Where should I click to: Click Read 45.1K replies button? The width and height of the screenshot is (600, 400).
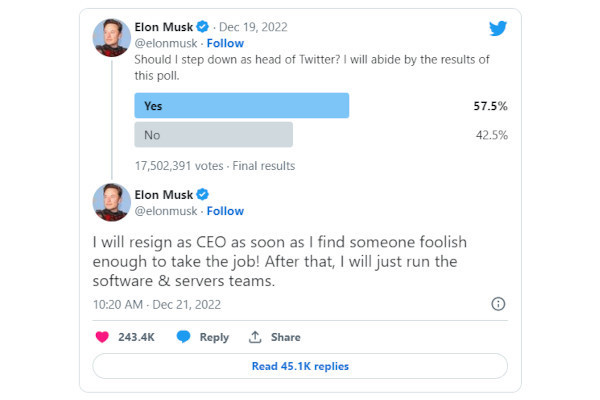[x=300, y=366]
